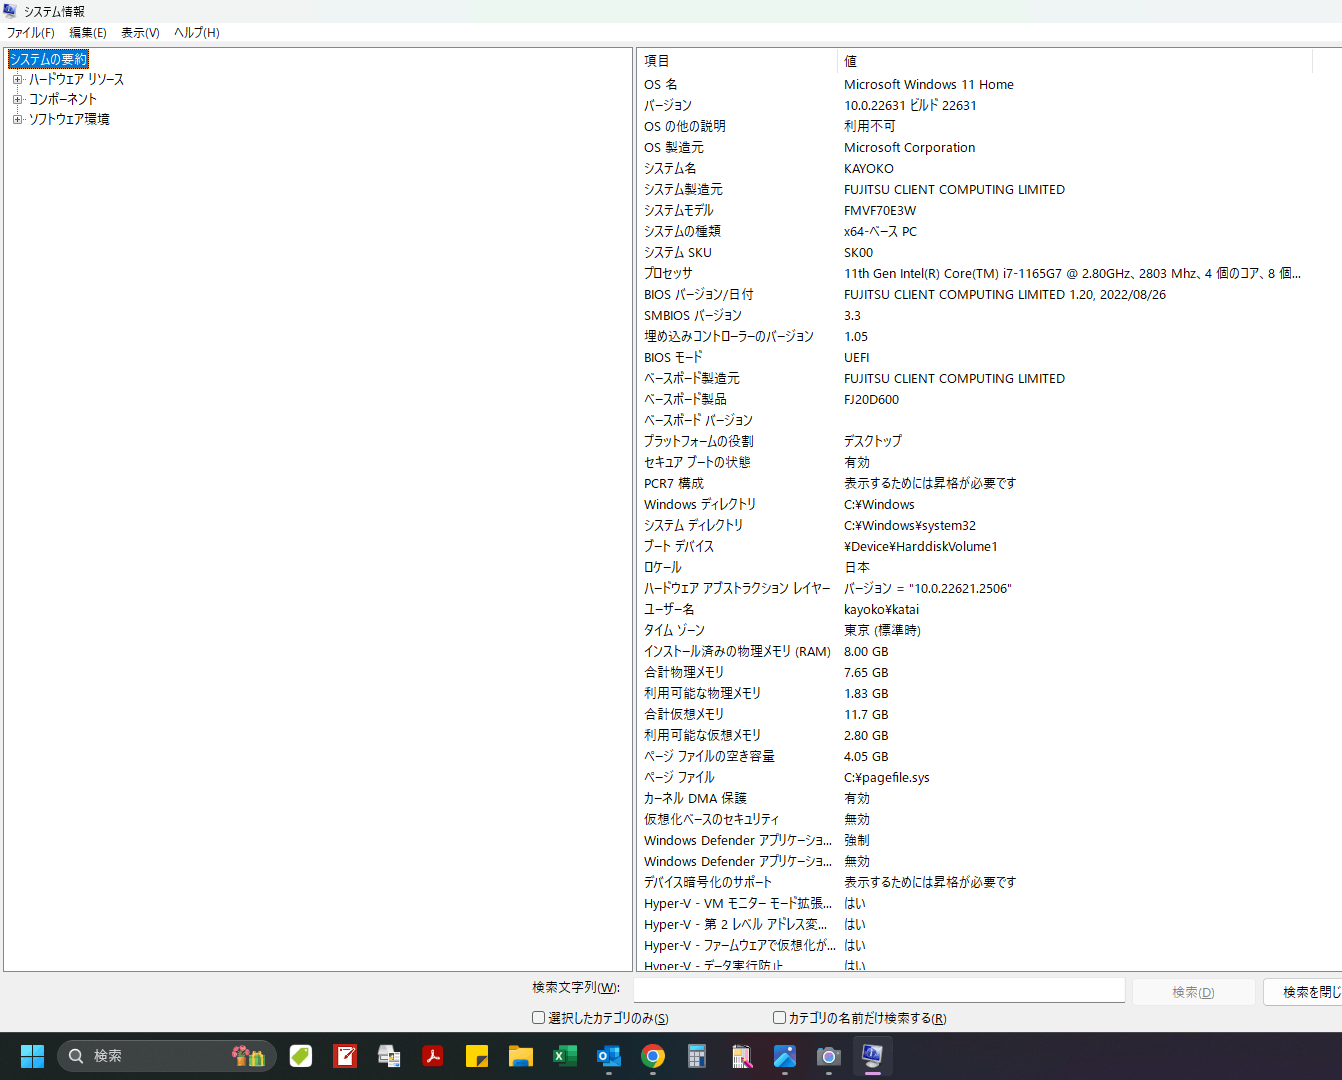
Task: Launch Excel from the taskbar
Action: tap(565, 1056)
